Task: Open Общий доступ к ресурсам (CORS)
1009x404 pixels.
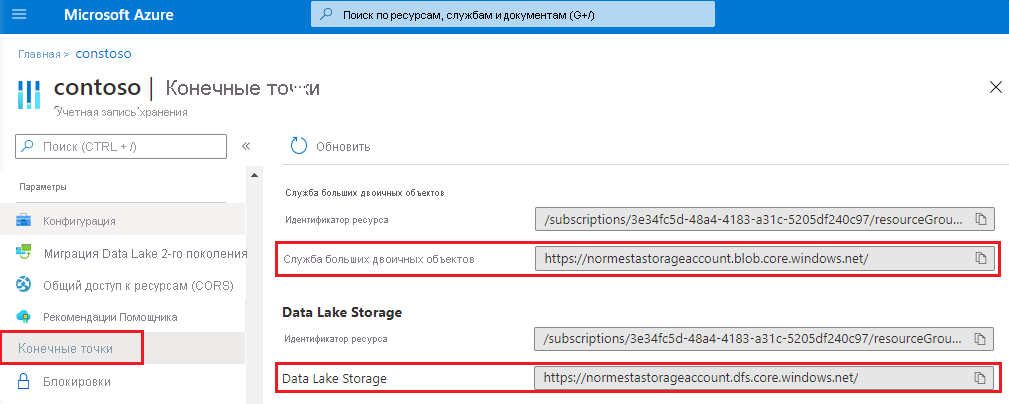Action: [137, 285]
